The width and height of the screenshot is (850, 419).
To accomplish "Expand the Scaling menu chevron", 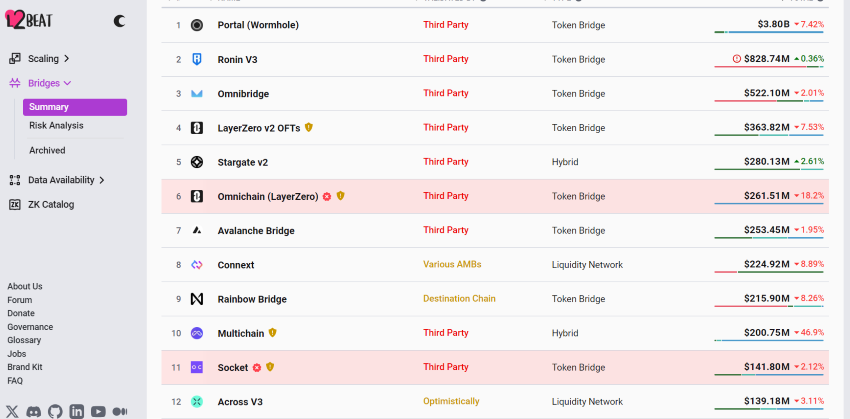I will click(66, 59).
